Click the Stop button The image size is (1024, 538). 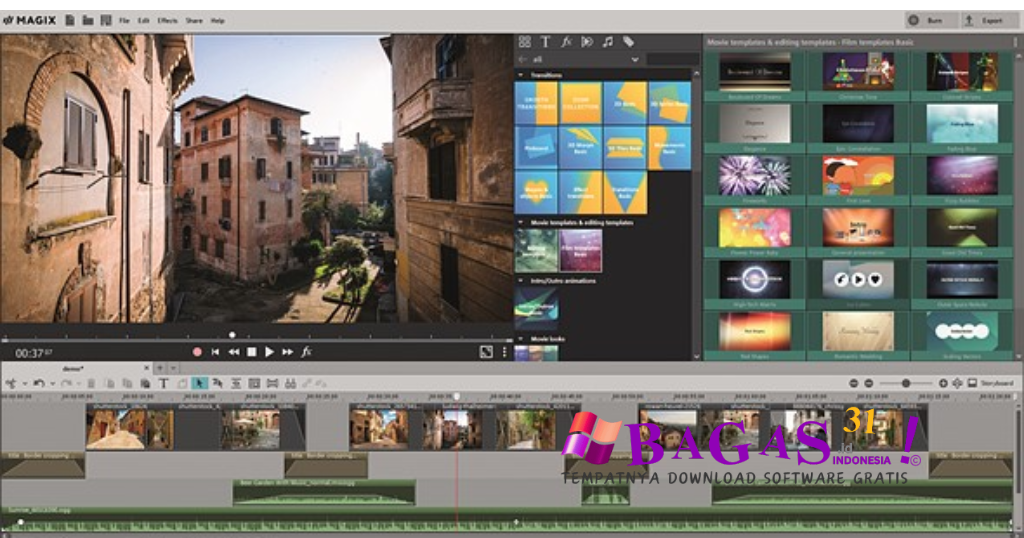click(251, 352)
